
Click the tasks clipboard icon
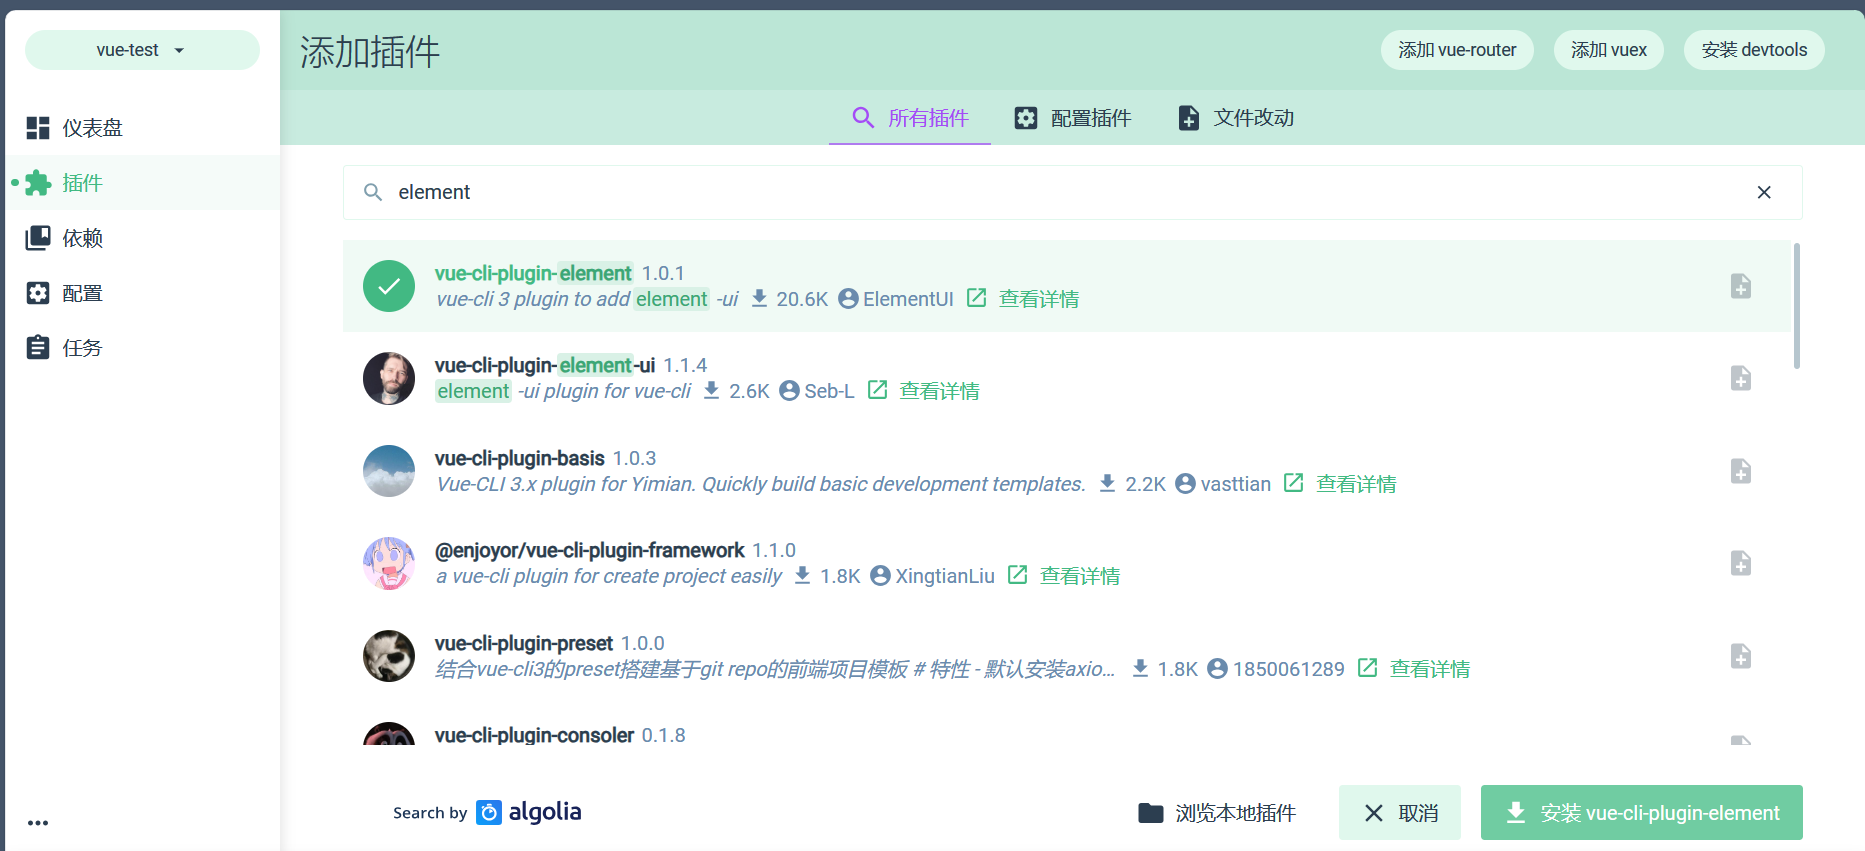(38, 348)
